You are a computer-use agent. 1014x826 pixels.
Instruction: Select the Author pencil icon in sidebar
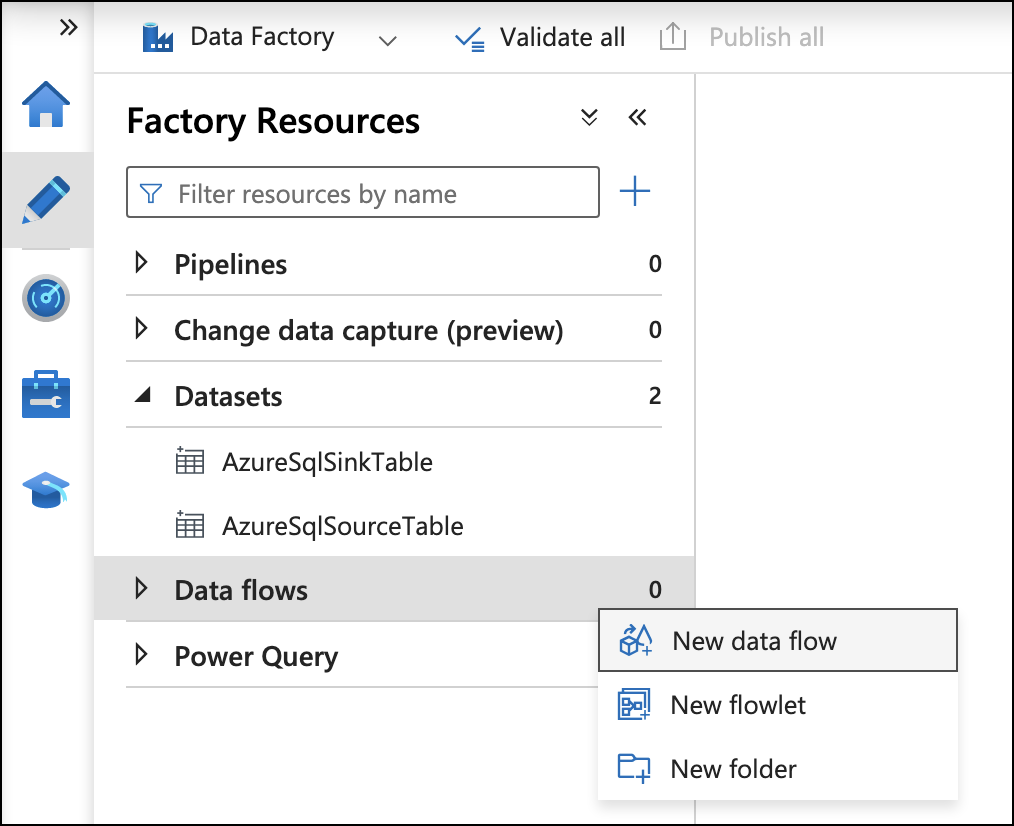pos(45,199)
